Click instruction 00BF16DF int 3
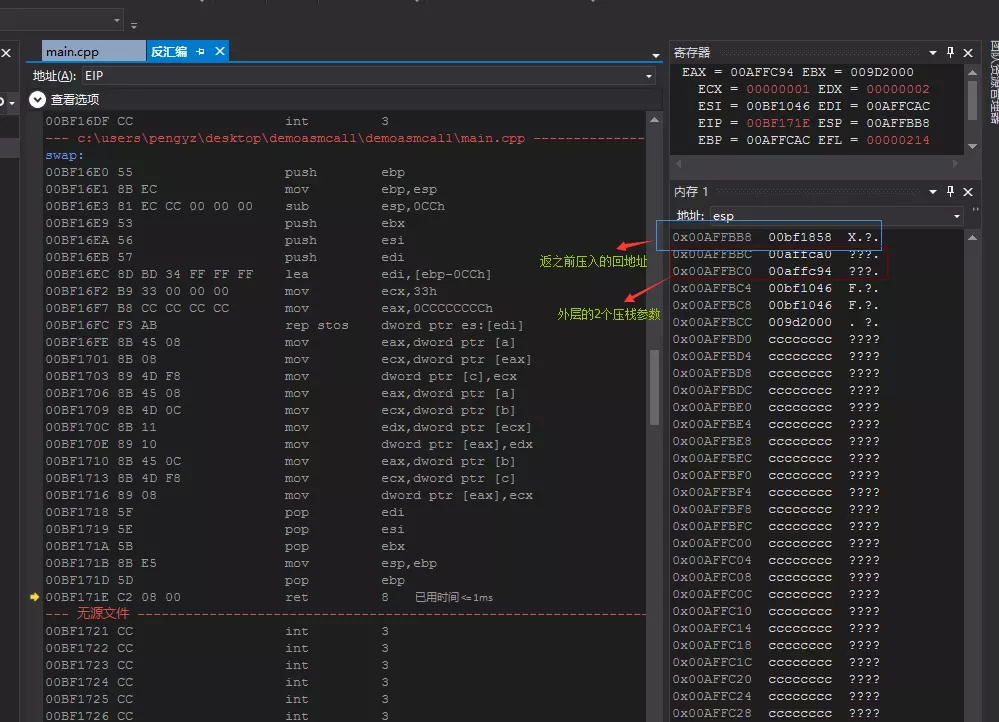Screen dimensions: 999x722 coord(217,121)
